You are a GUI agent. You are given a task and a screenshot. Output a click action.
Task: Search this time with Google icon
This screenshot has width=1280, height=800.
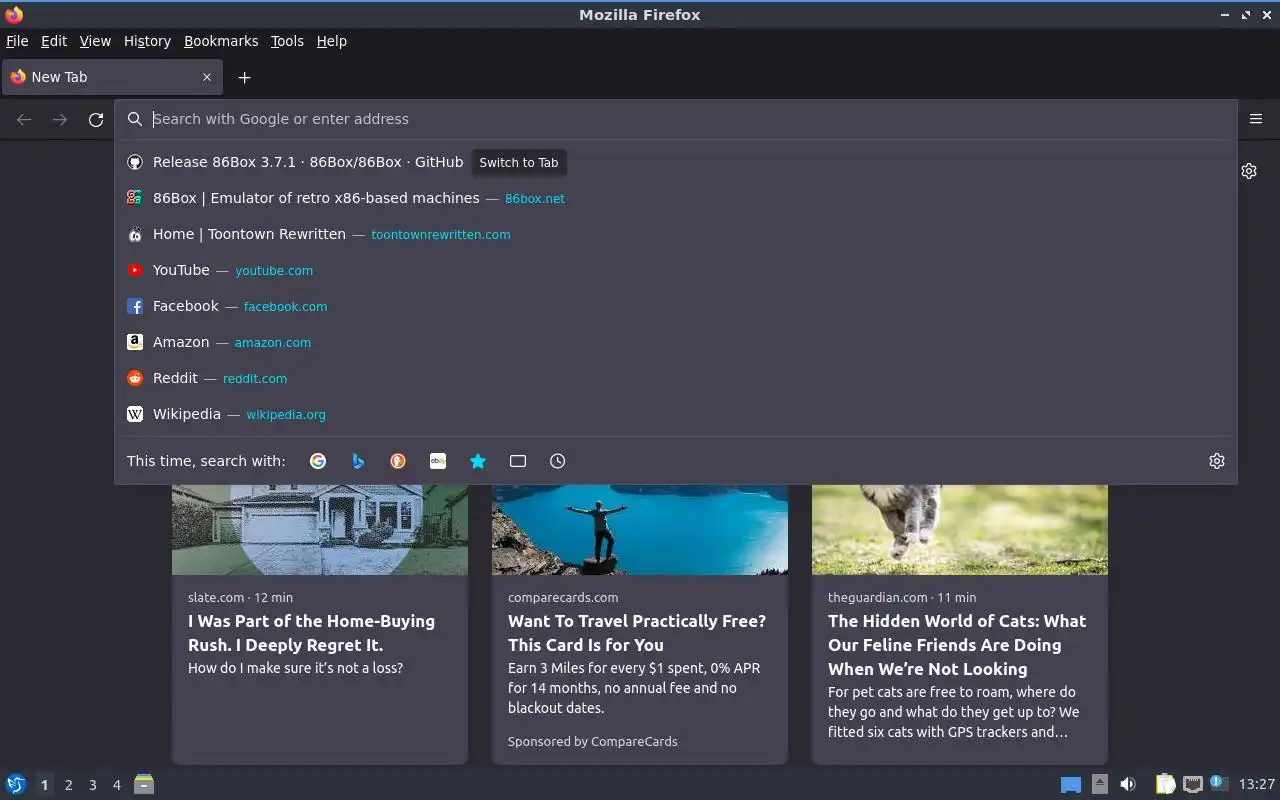coord(318,461)
